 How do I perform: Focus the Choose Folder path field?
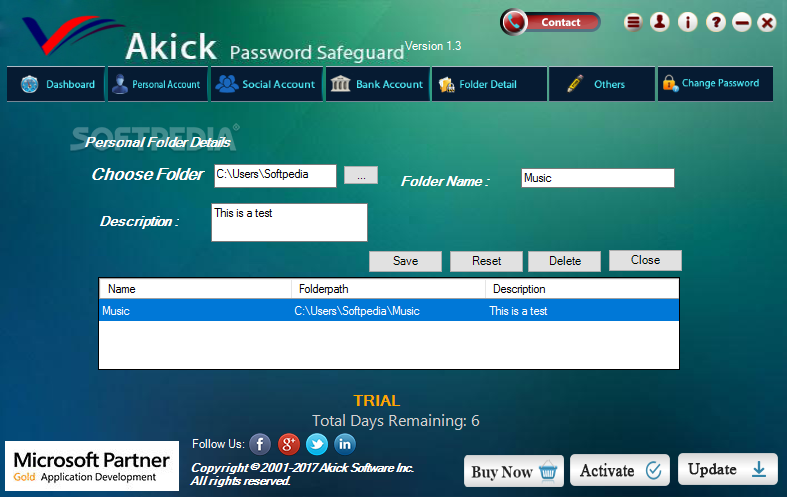[x=275, y=176]
